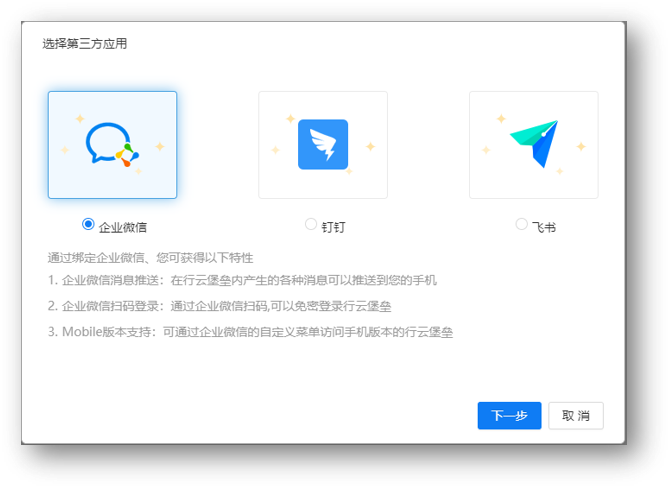Choose the blue 钉钉 wing logo
Screen dimensions: 669x487
click(323, 144)
